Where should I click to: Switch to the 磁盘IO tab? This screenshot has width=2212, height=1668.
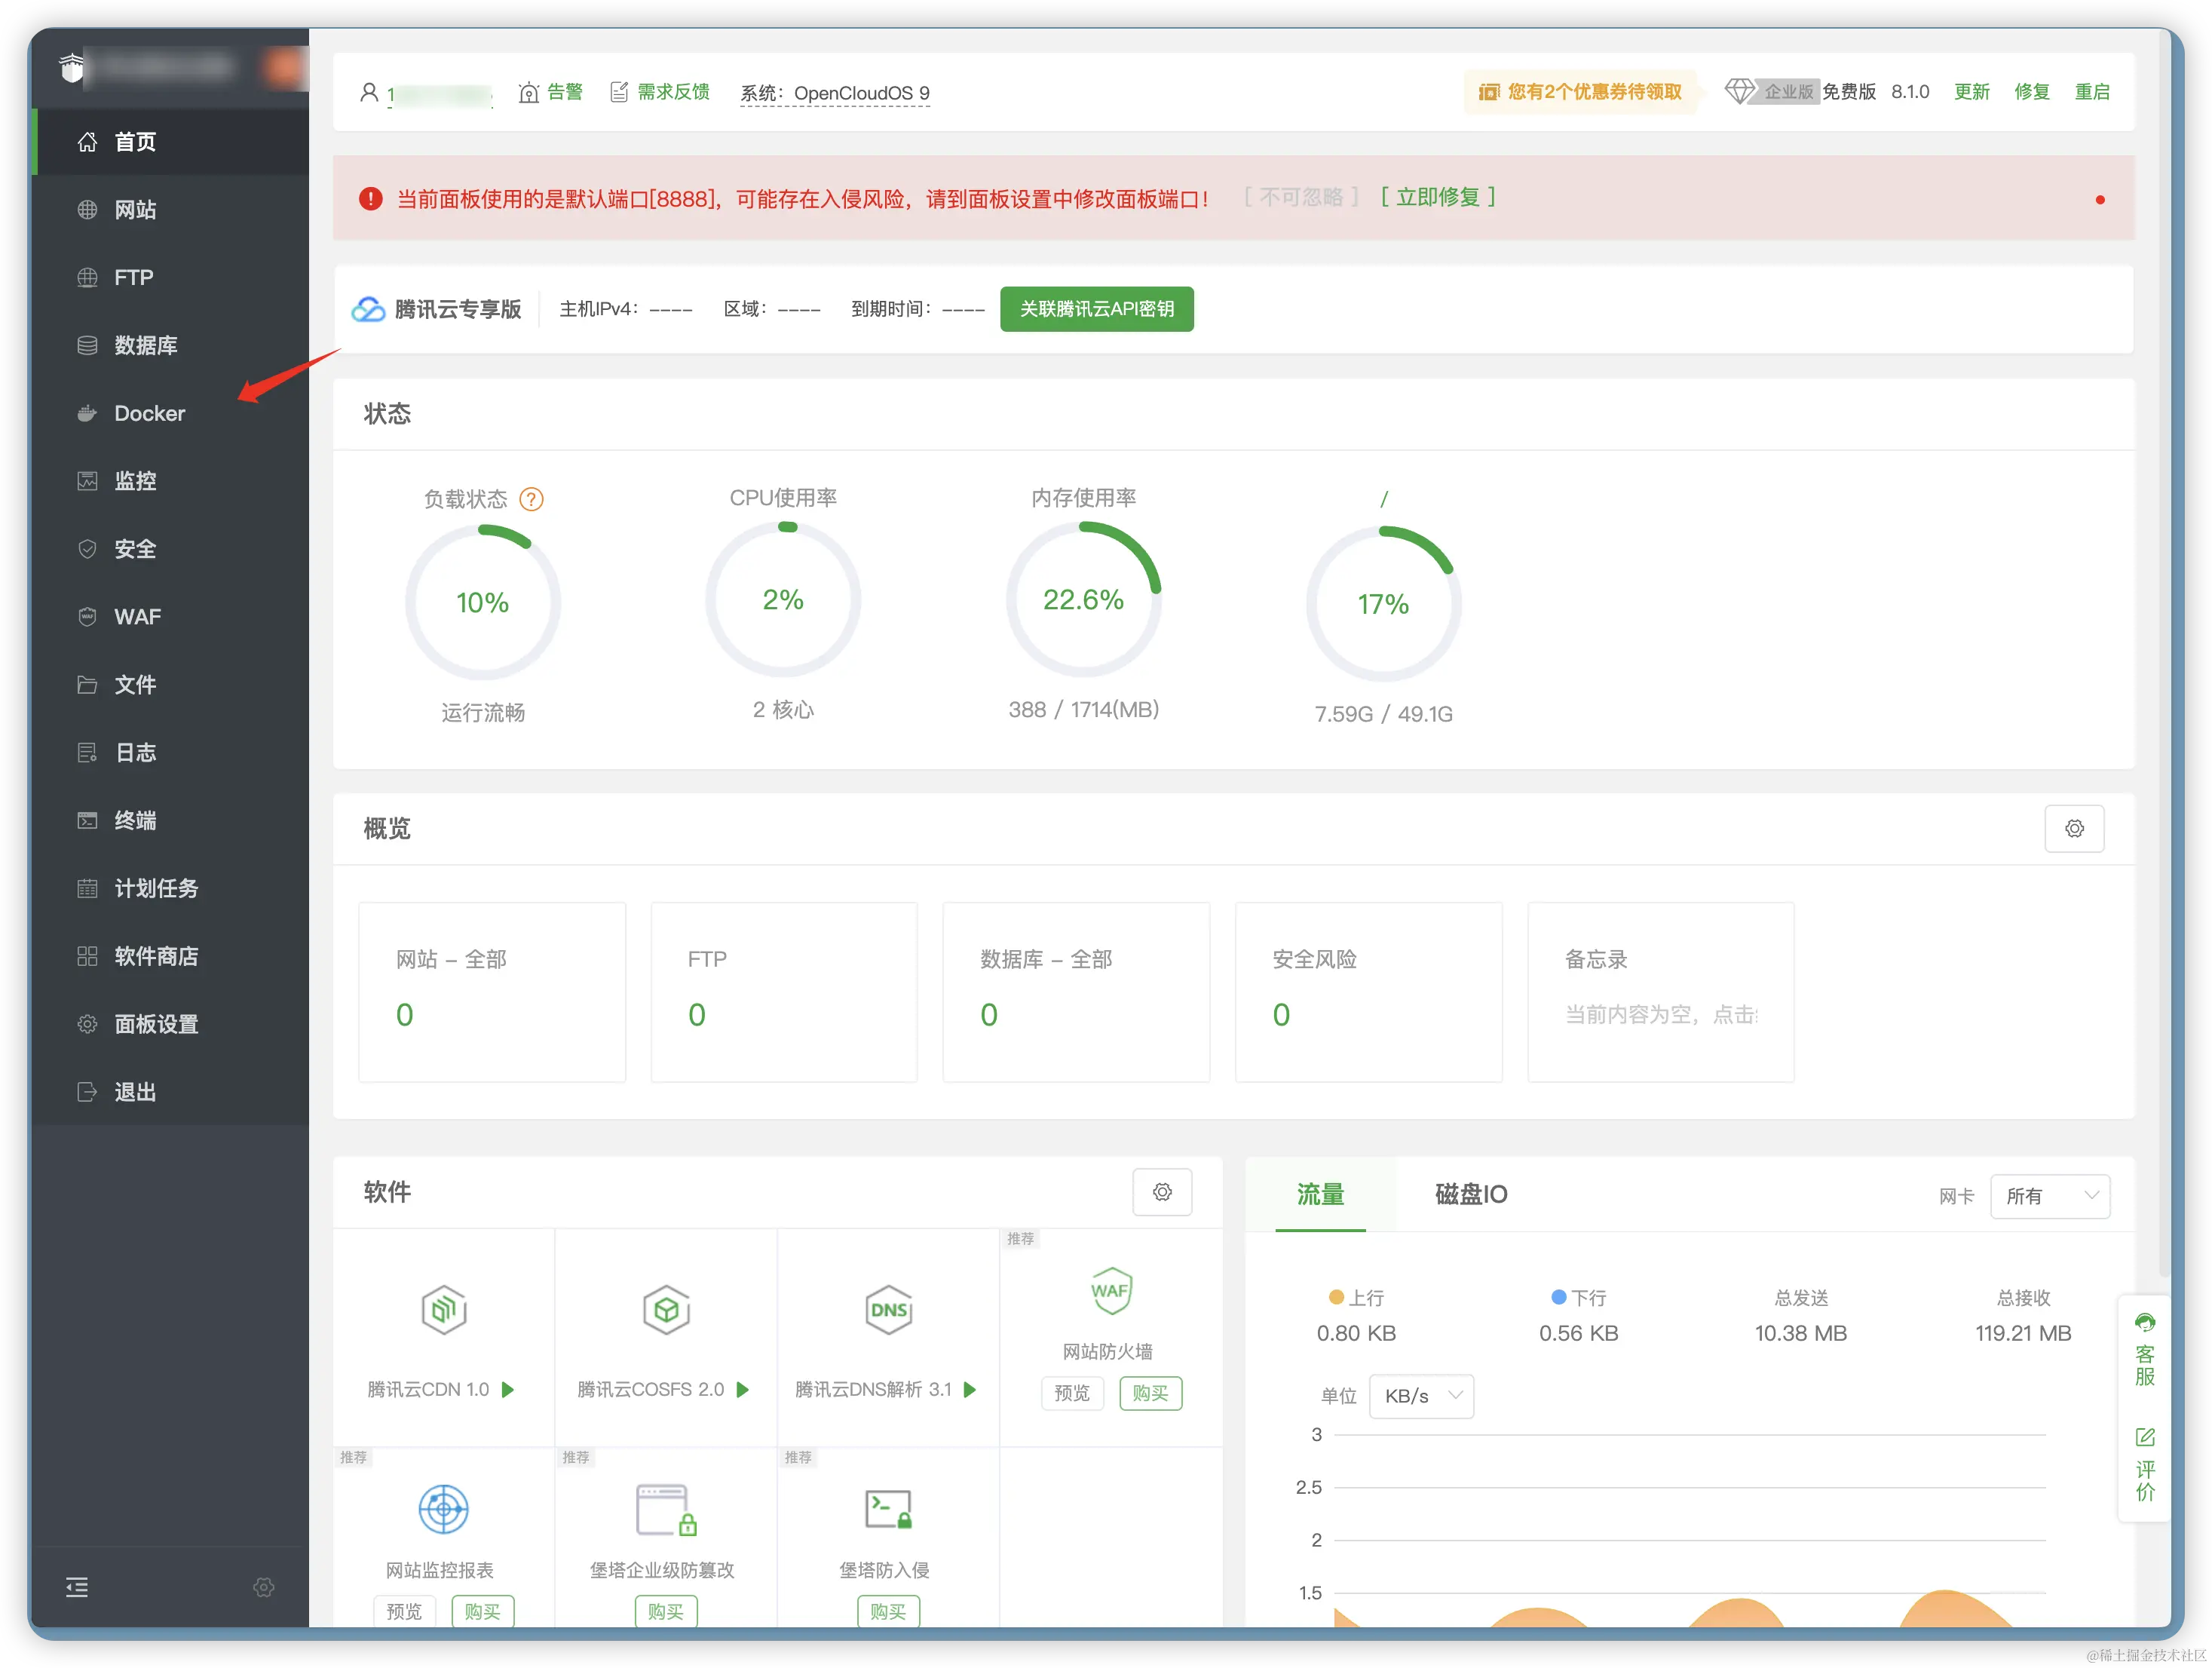[1470, 1194]
